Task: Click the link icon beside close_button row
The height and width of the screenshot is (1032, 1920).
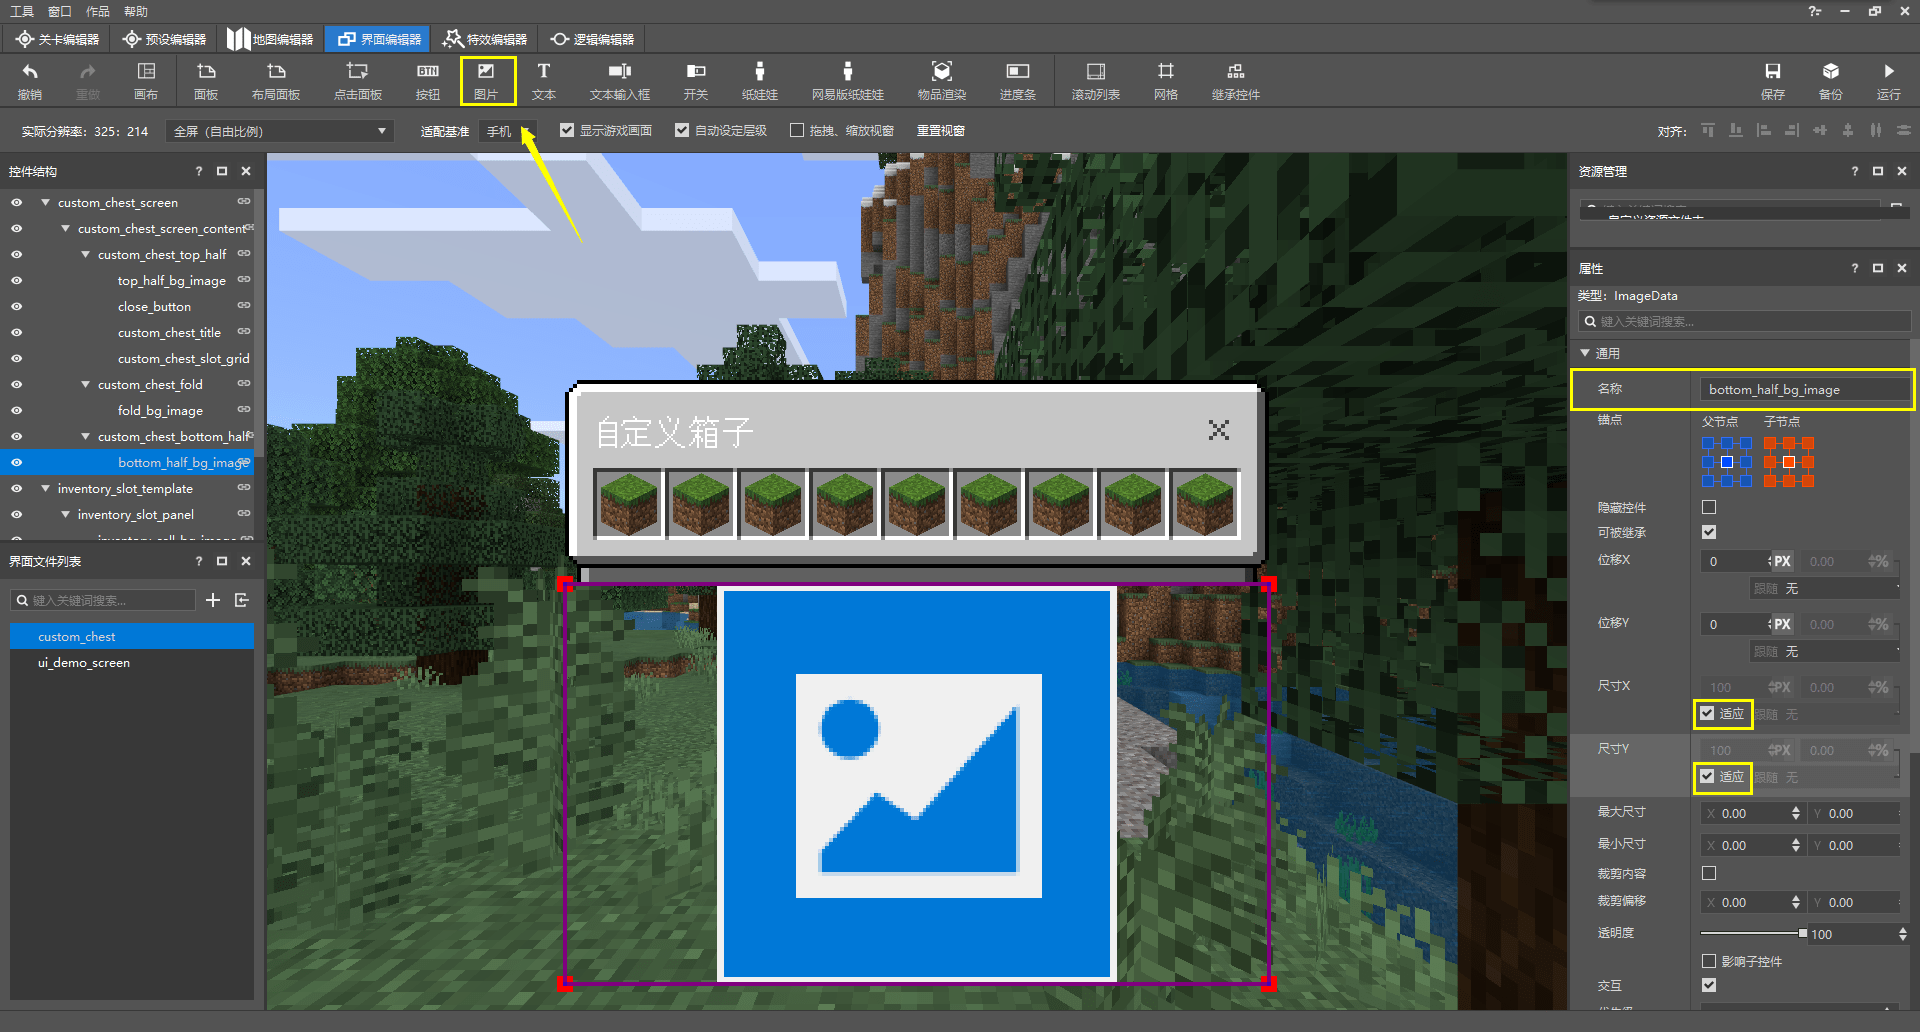Action: pyautogui.click(x=244, y=306)
